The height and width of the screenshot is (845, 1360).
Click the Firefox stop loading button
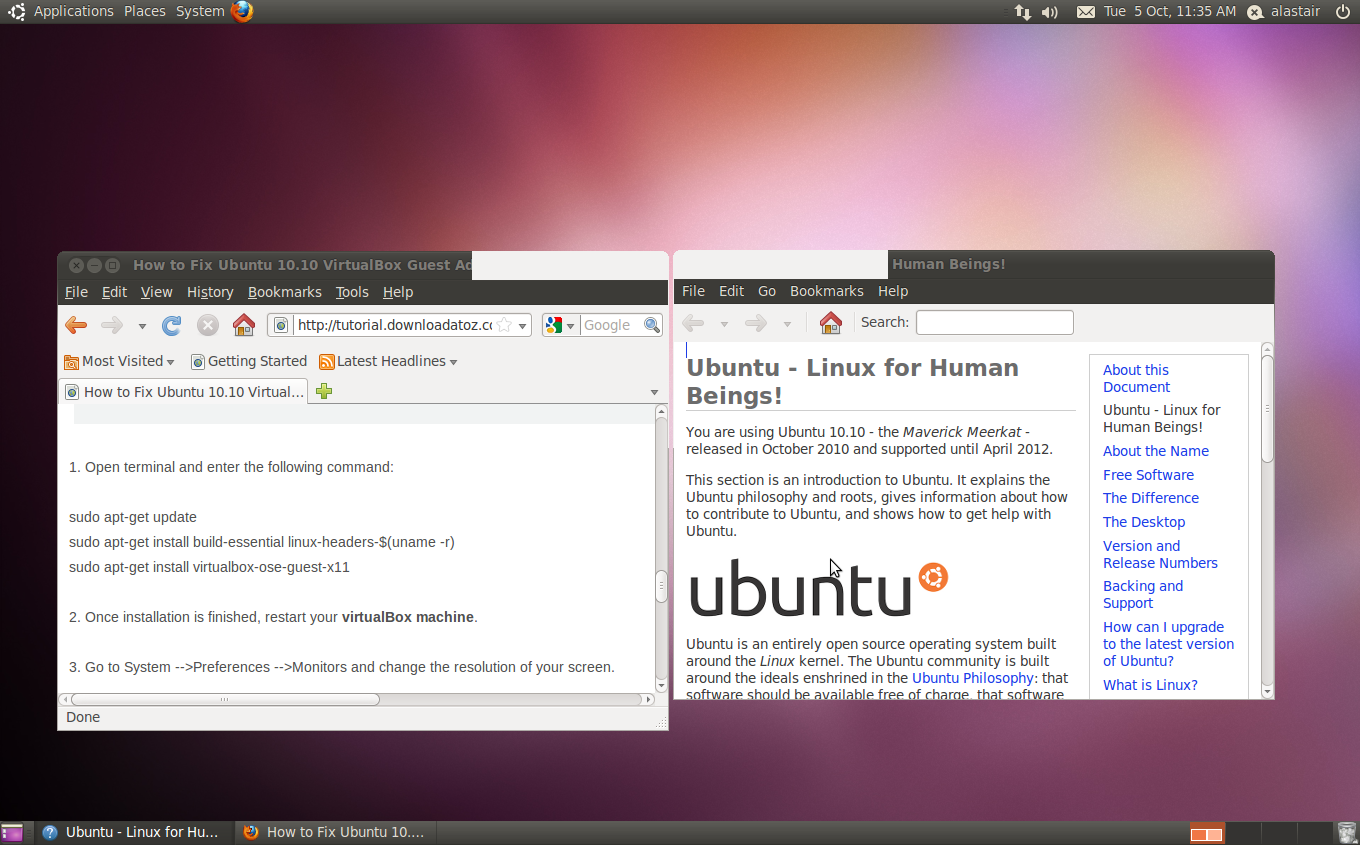click(x=207, y=325)
